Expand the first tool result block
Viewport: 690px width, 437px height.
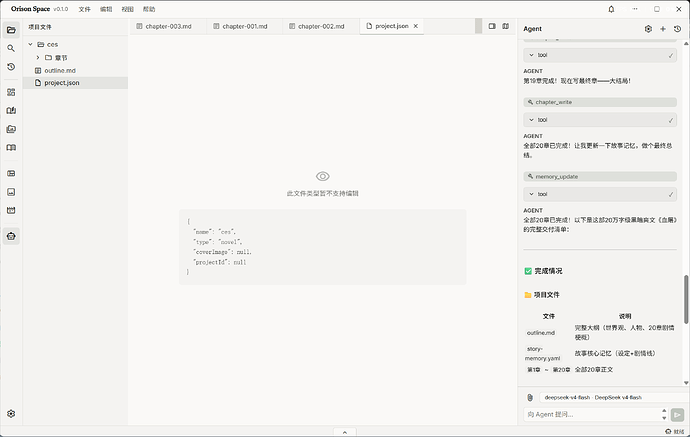[600, 55]
